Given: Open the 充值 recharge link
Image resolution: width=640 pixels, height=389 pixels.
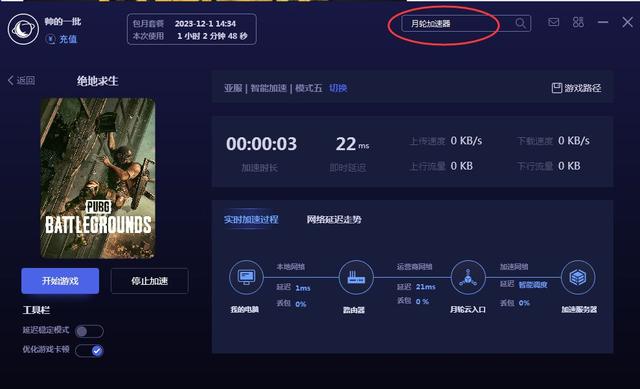Looking at the screenshot, I should [x=68, y=39].
